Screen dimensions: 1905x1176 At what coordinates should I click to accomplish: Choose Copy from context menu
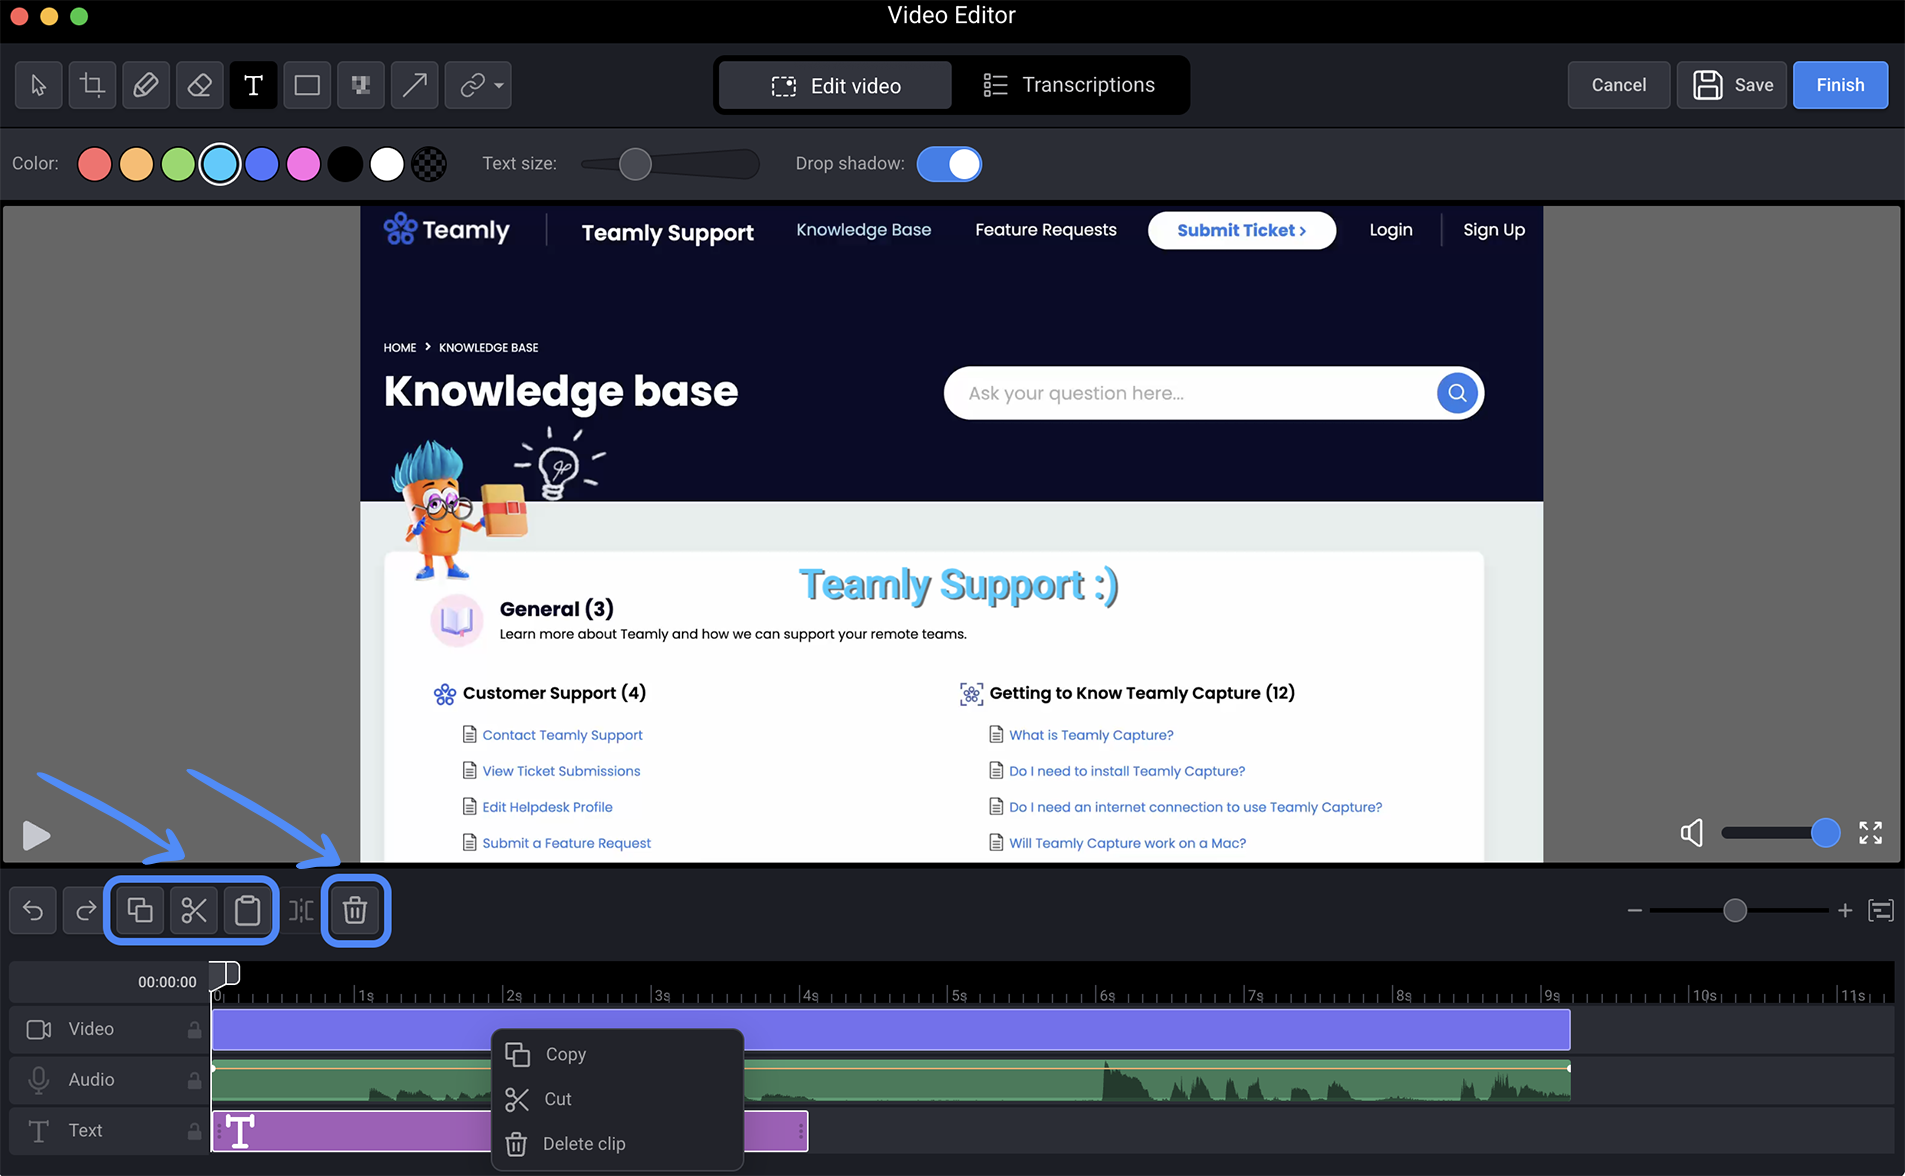(617, 1054)
